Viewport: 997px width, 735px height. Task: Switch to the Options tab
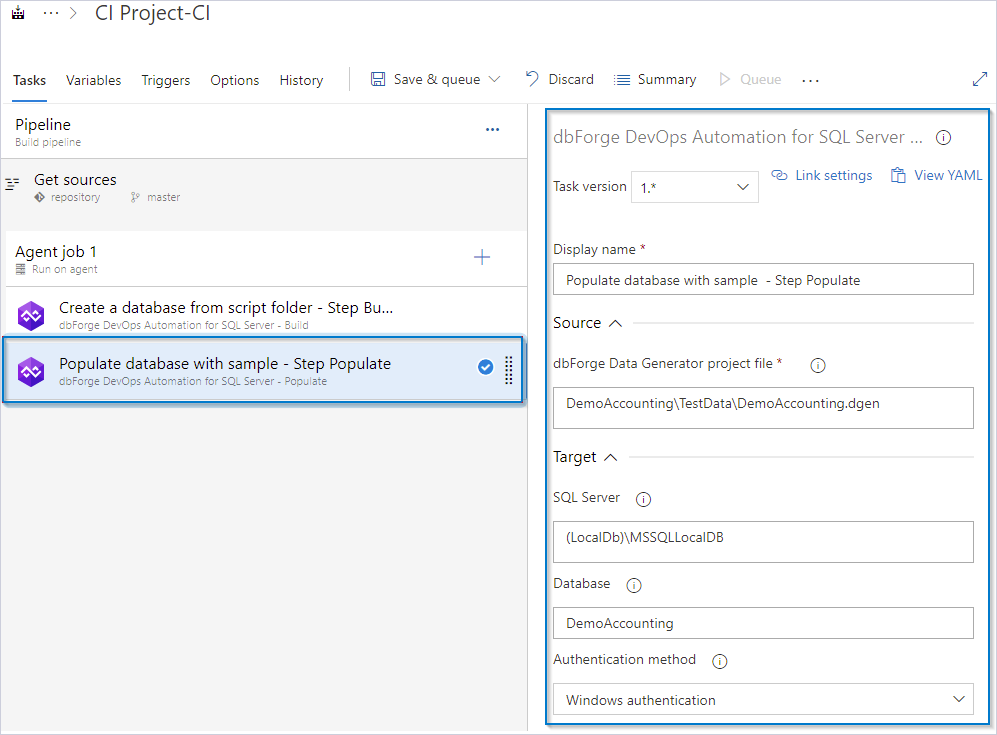tap(235, 80)
